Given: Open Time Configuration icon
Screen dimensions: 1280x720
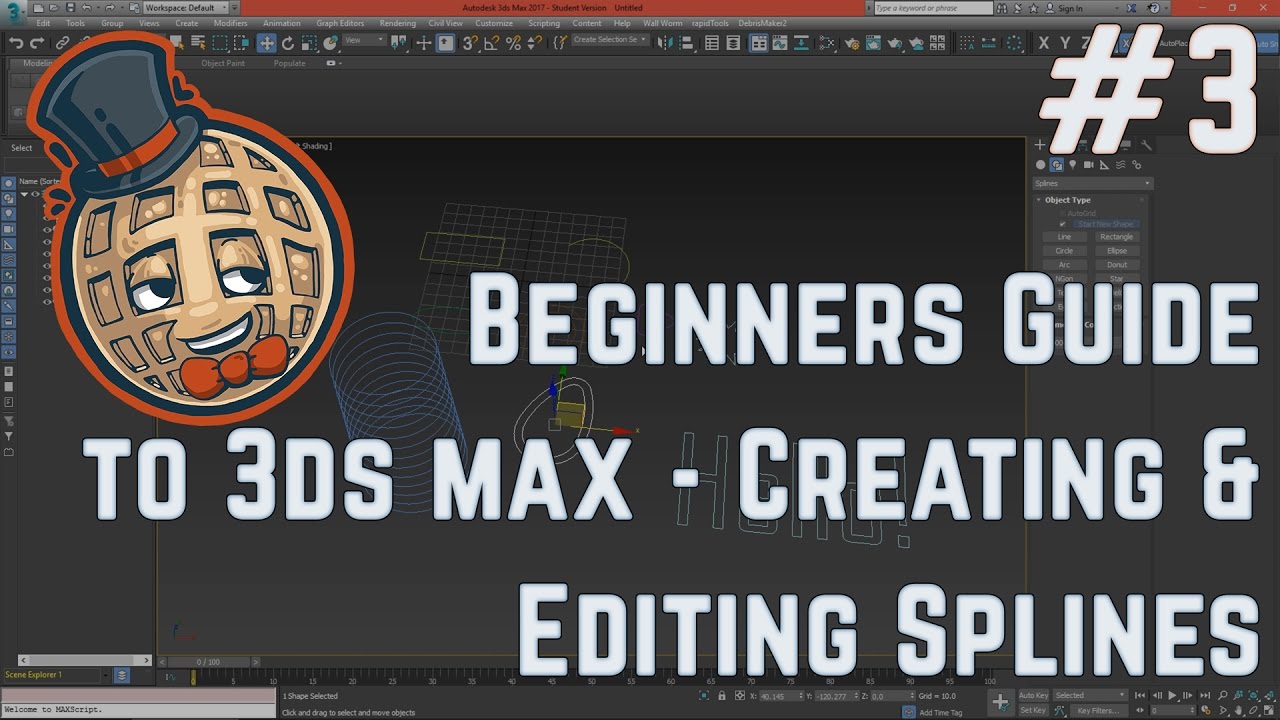Looking at the screenshot, I should coord(1205,710).
